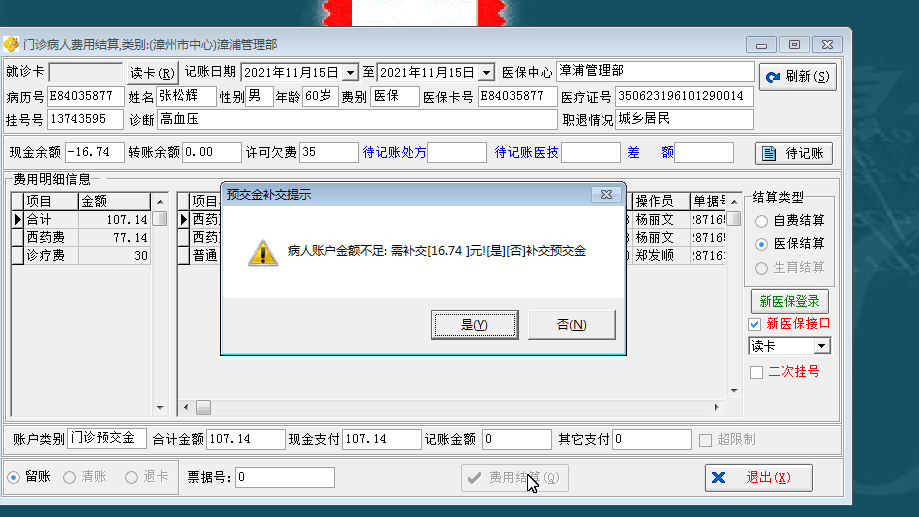
Task: Focus the 票据号 input field
Action: point(285,478)
